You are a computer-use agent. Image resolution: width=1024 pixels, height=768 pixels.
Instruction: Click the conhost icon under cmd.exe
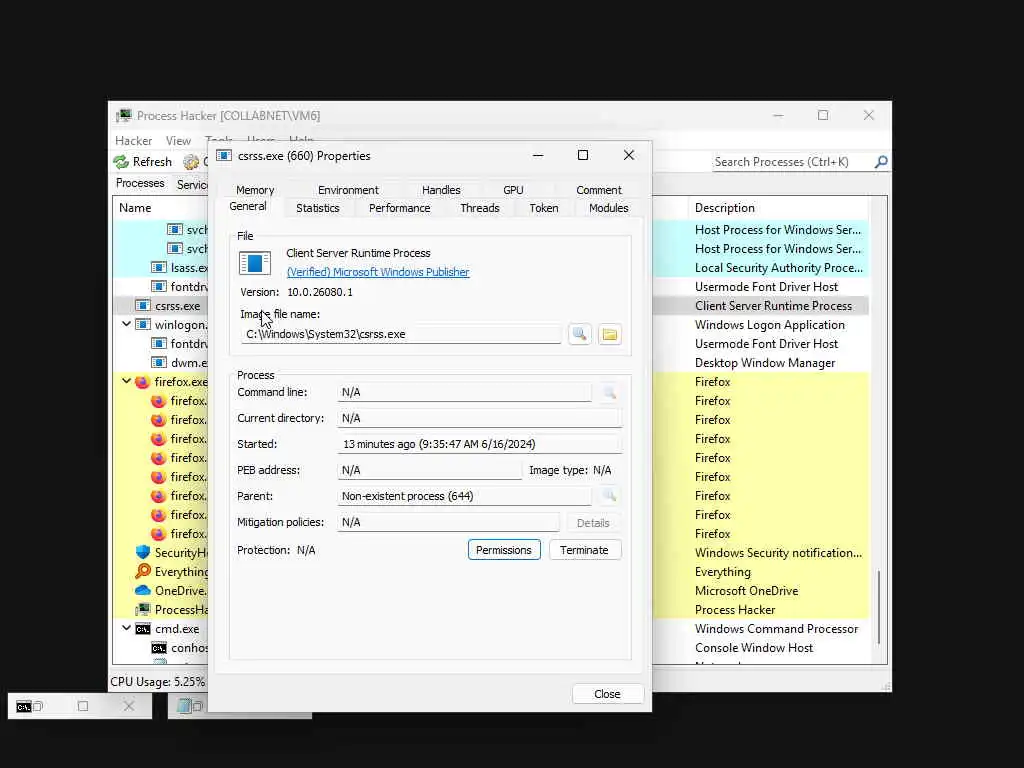[159, 648]
